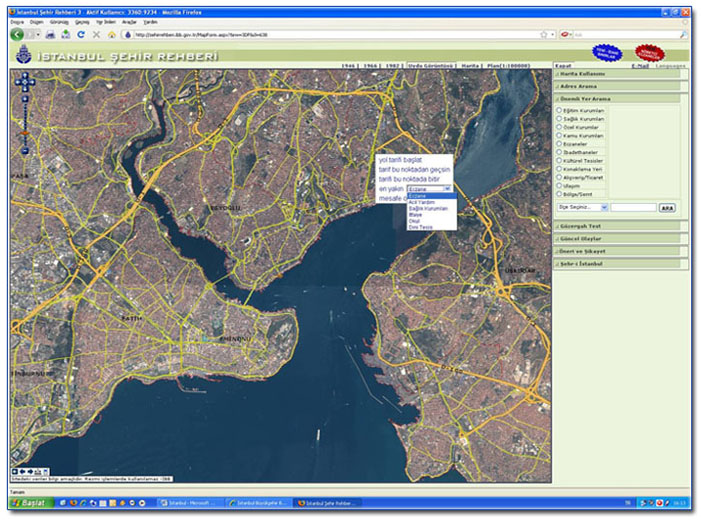
Task: Click the Internet Explorer quick launch icon
Action: click(x=83, y=503)
